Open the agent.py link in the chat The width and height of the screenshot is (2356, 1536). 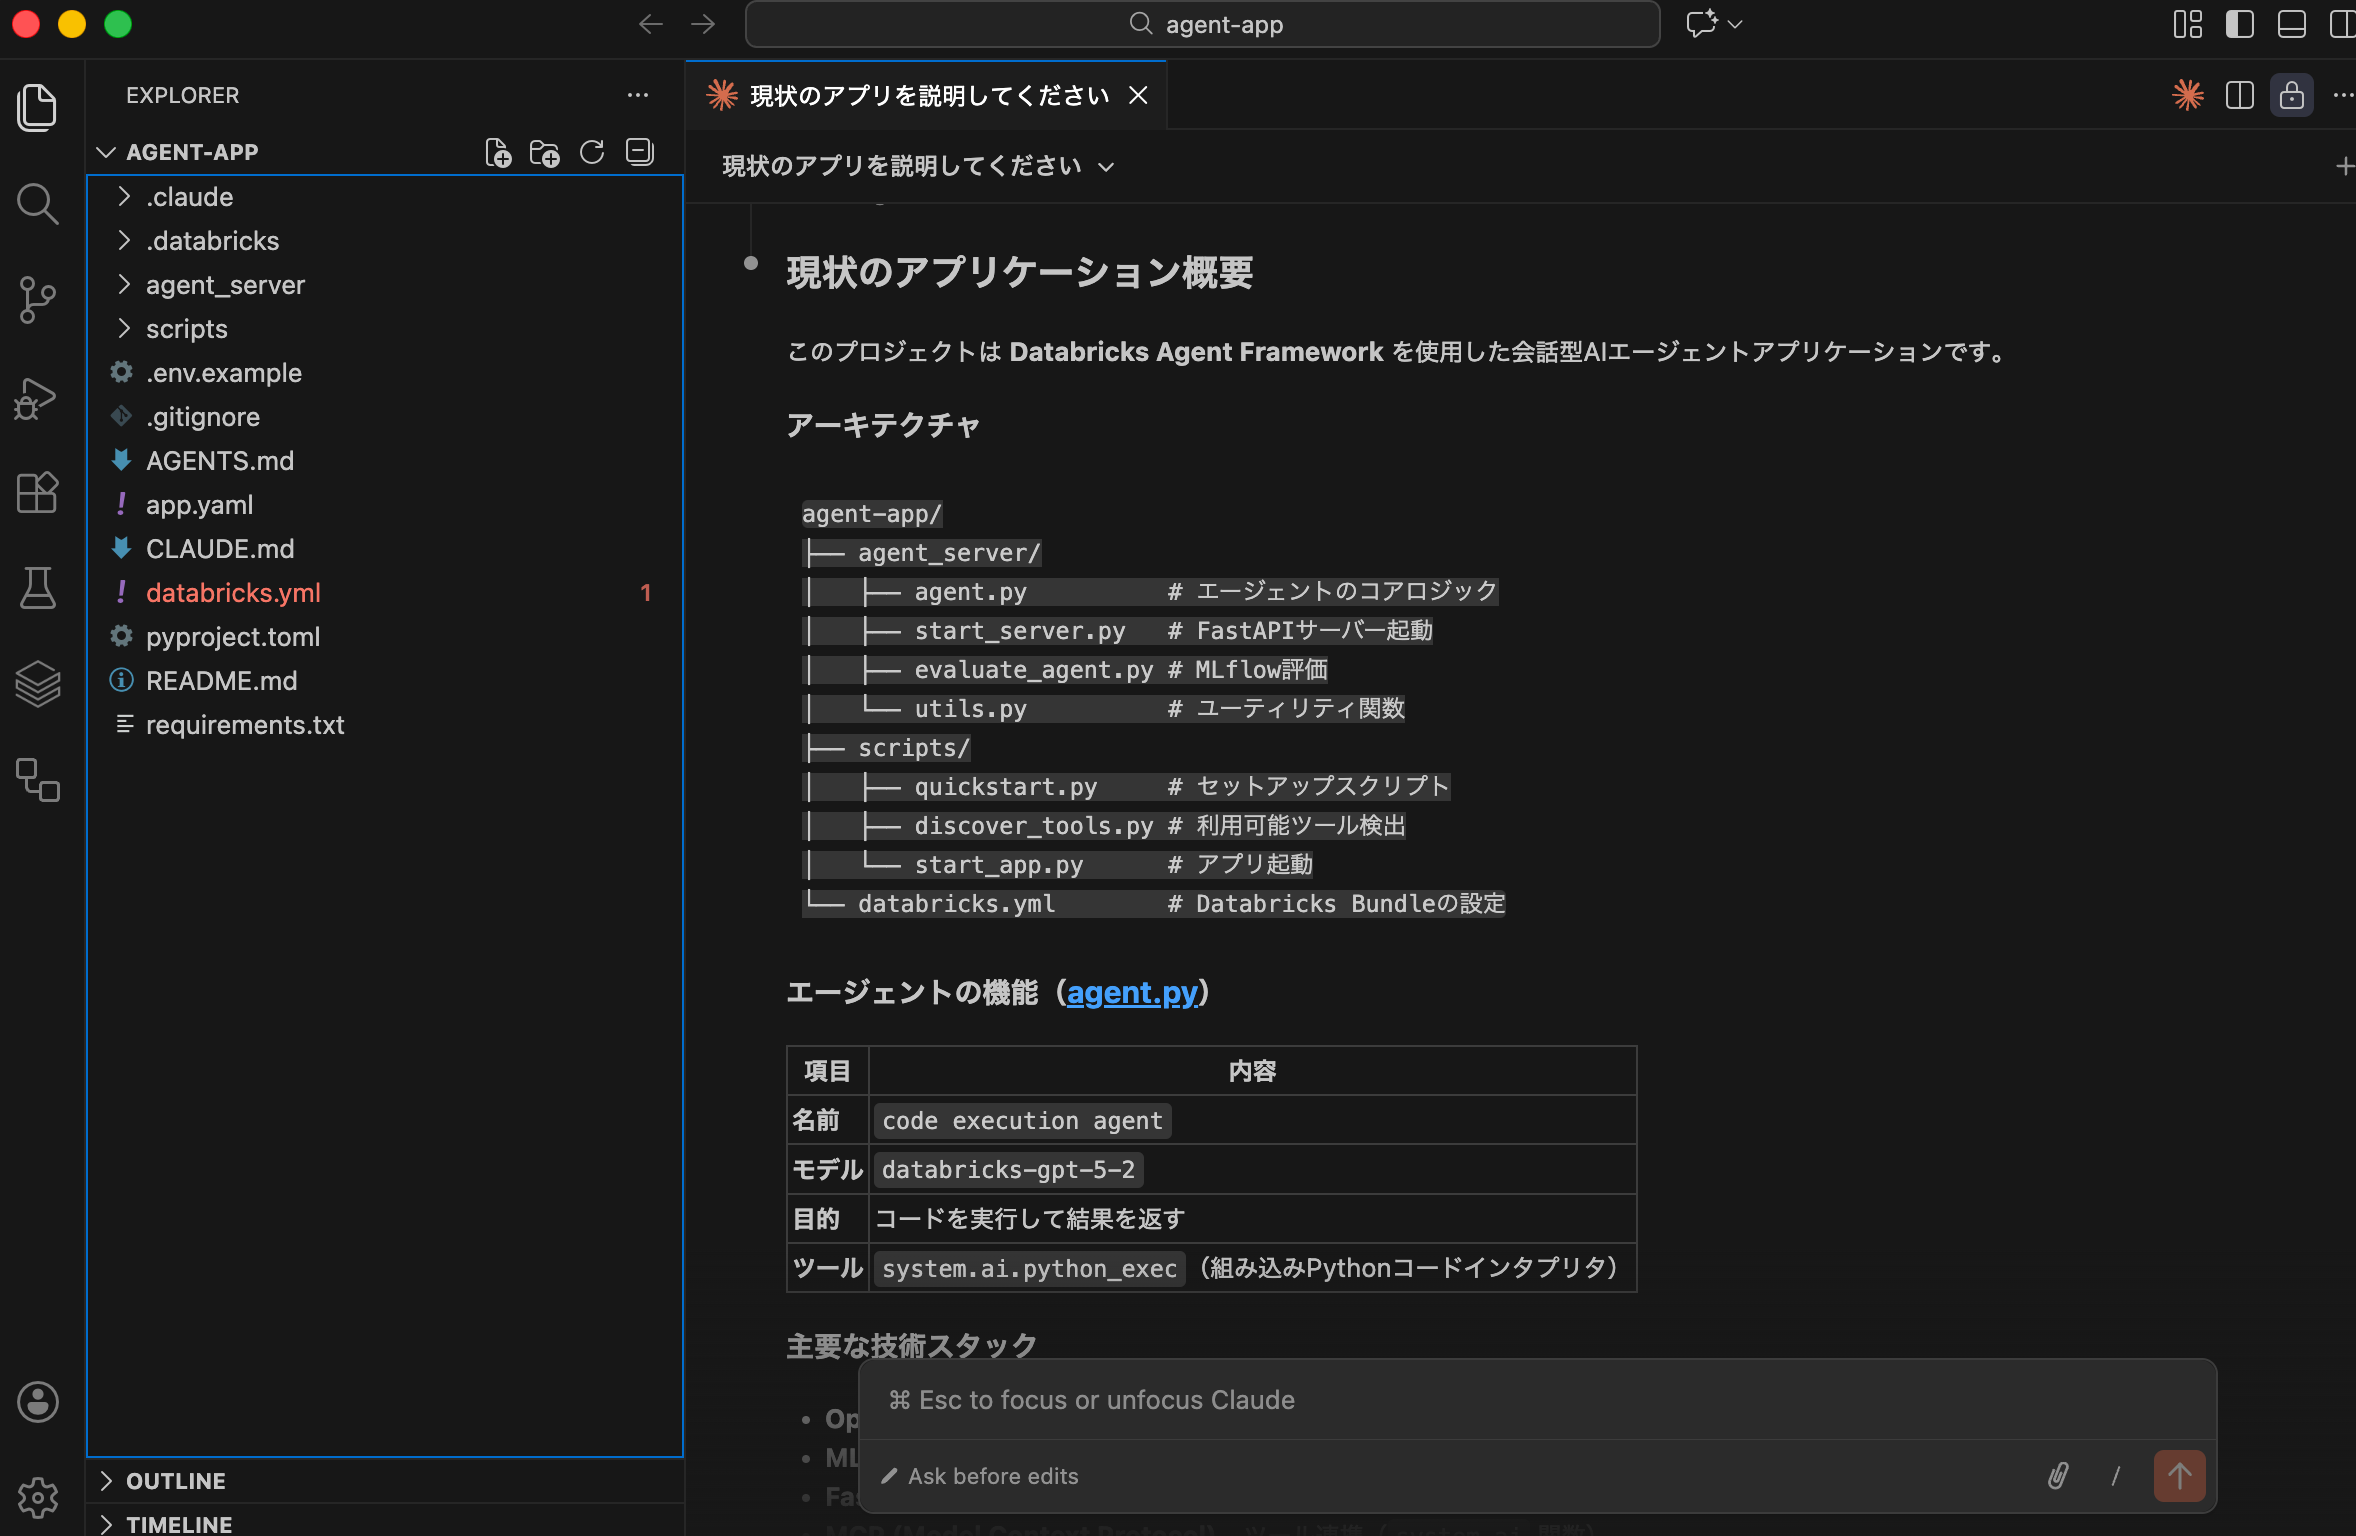(x=1133, y=992)
